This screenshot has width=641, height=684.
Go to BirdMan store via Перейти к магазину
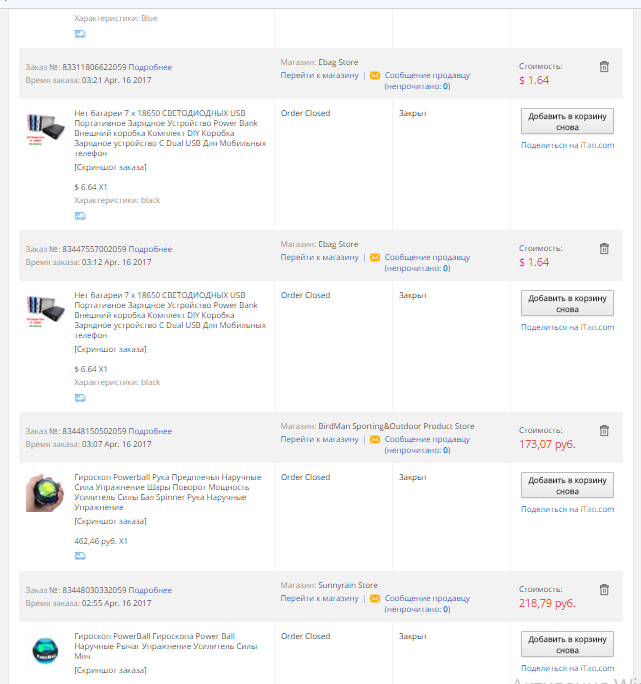pos(319,439)
